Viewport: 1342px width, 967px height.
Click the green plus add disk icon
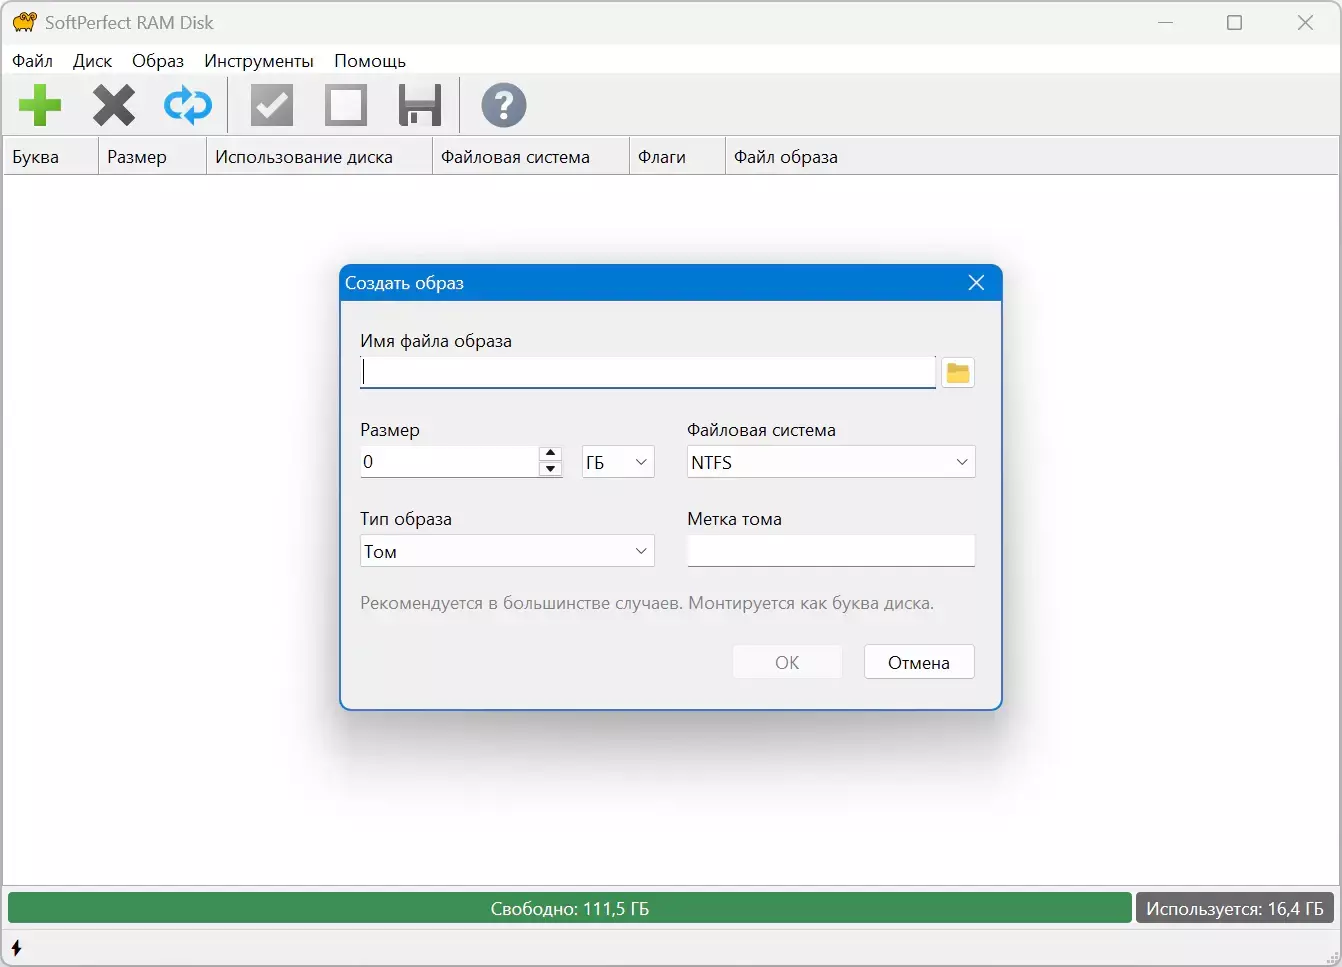click(x=40, y=105)
